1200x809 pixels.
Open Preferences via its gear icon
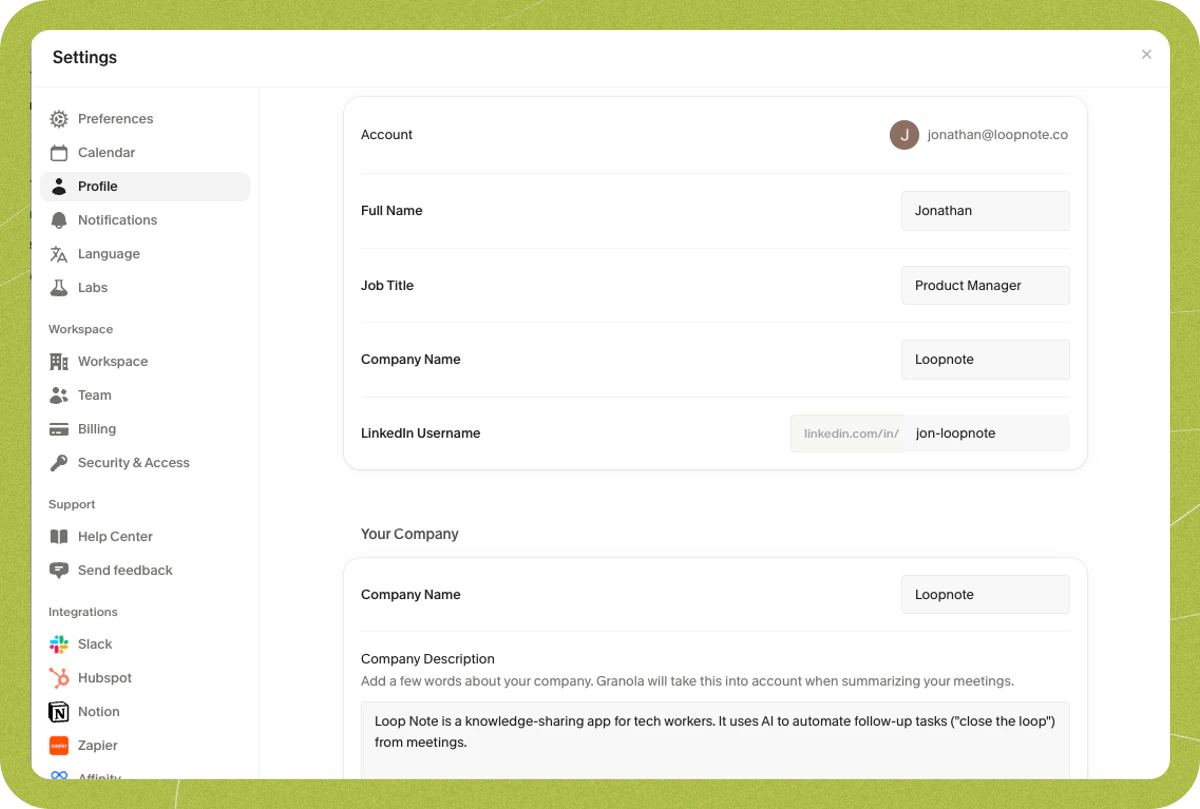[x=59, y=119]
